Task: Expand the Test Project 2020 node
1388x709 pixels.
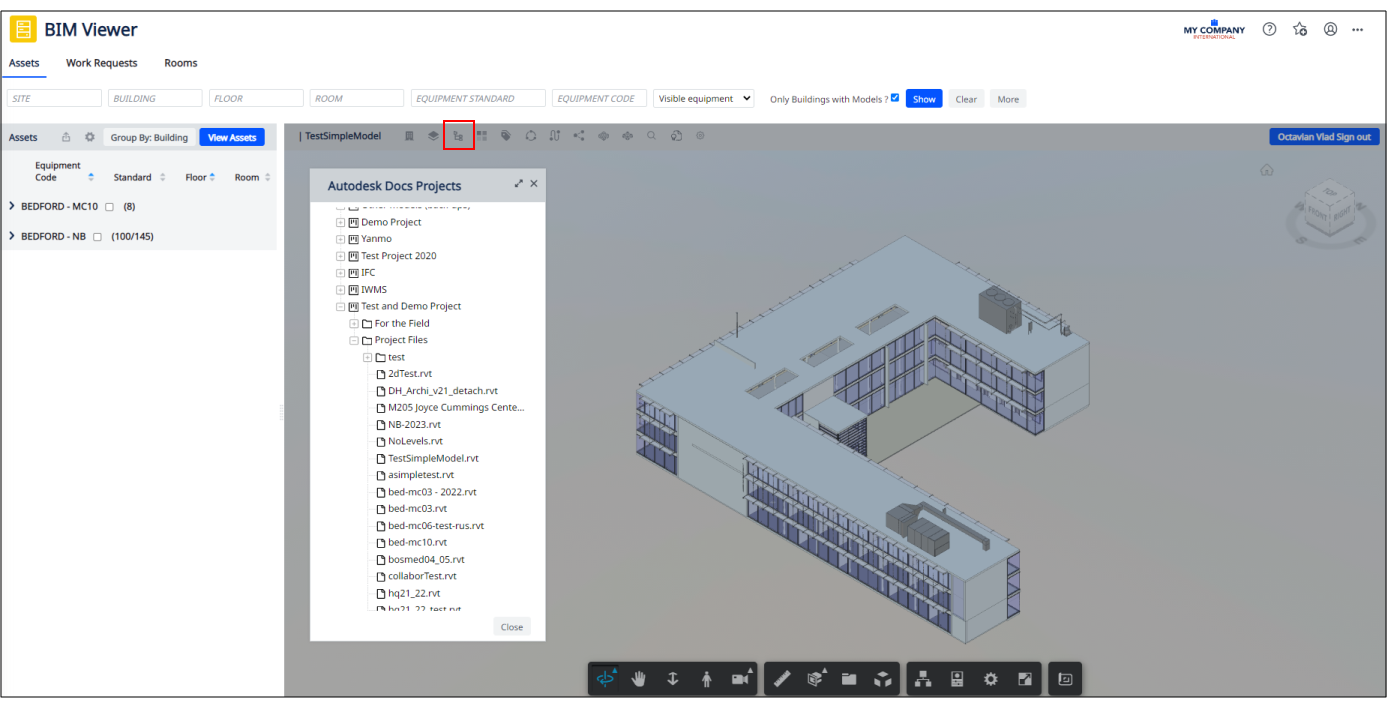Action: 340,256
